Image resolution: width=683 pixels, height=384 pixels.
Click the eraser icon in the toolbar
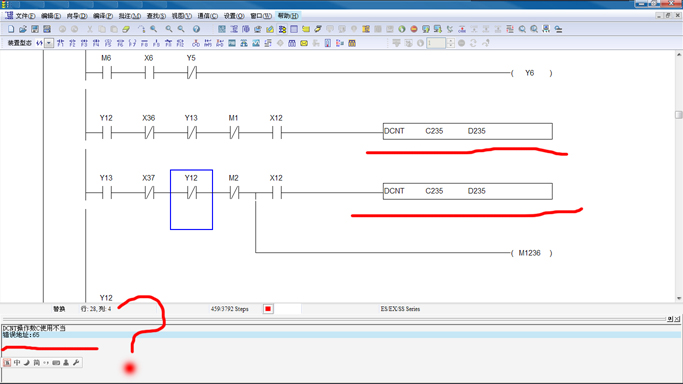[x=126, y=29]
